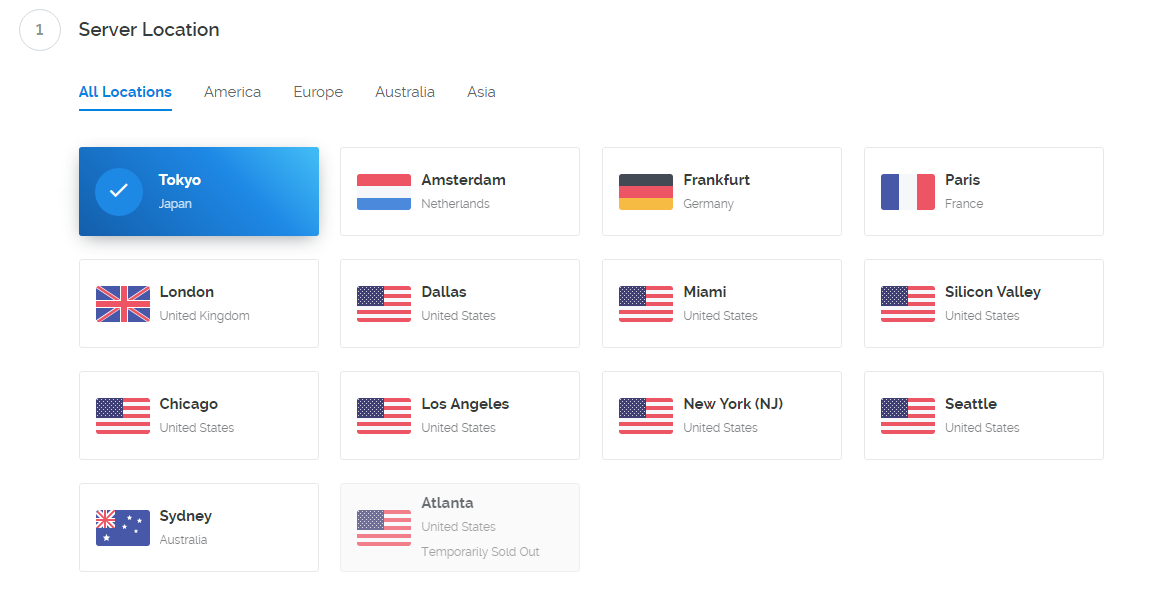Select Silicon Valley as server location
Viewport: 1160px width, 608px height.
(984, 304)
